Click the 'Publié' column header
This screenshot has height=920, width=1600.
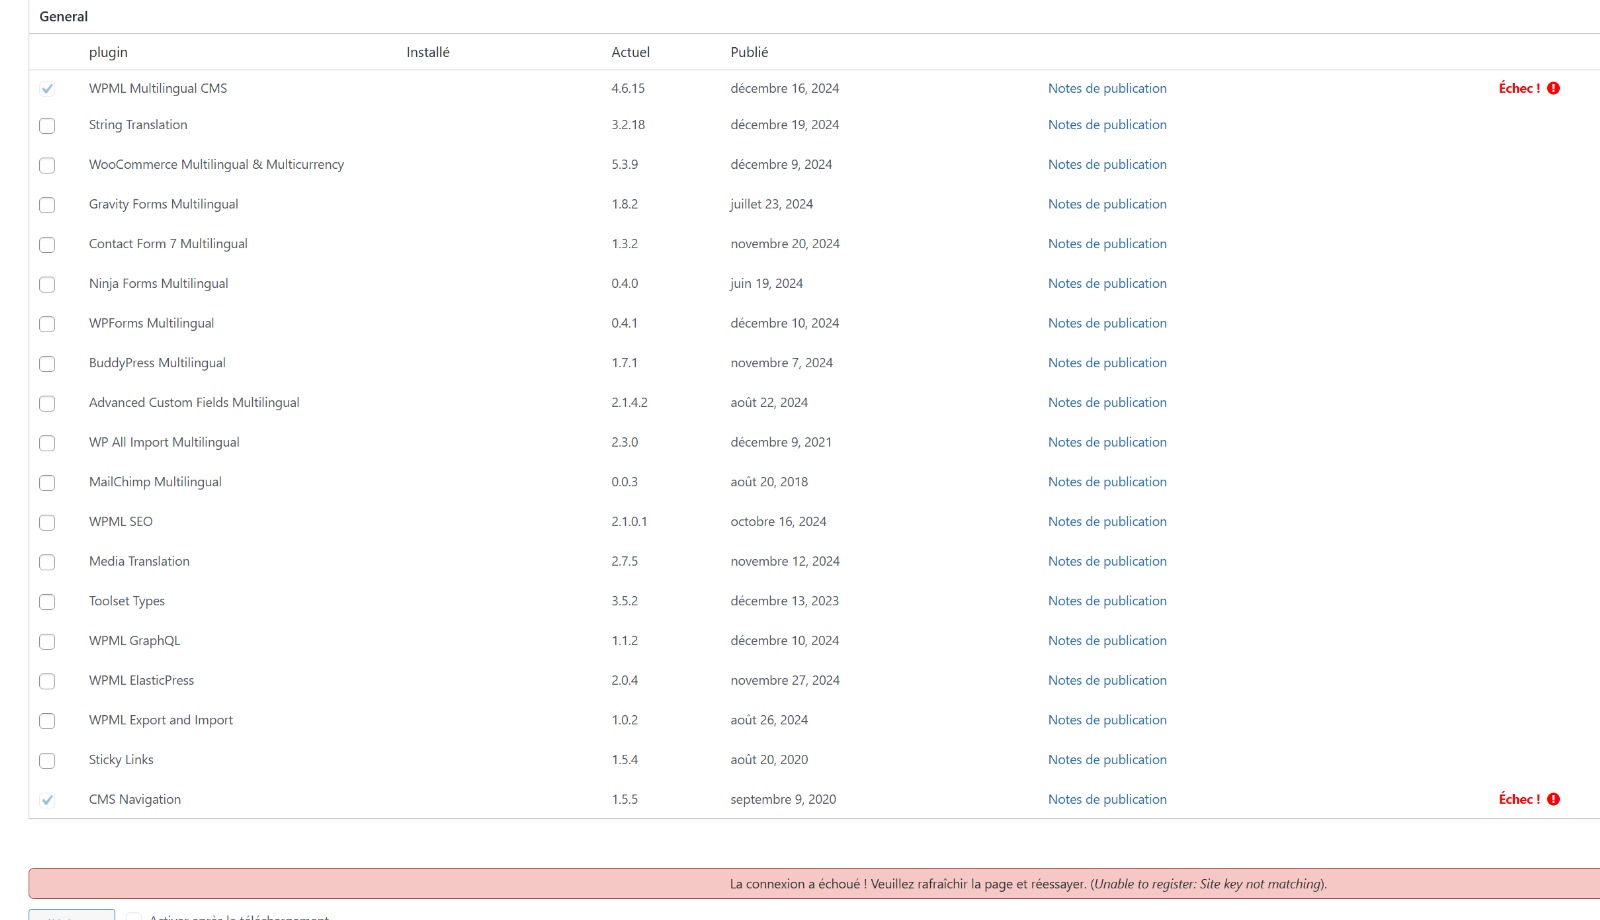coord(749,52)
